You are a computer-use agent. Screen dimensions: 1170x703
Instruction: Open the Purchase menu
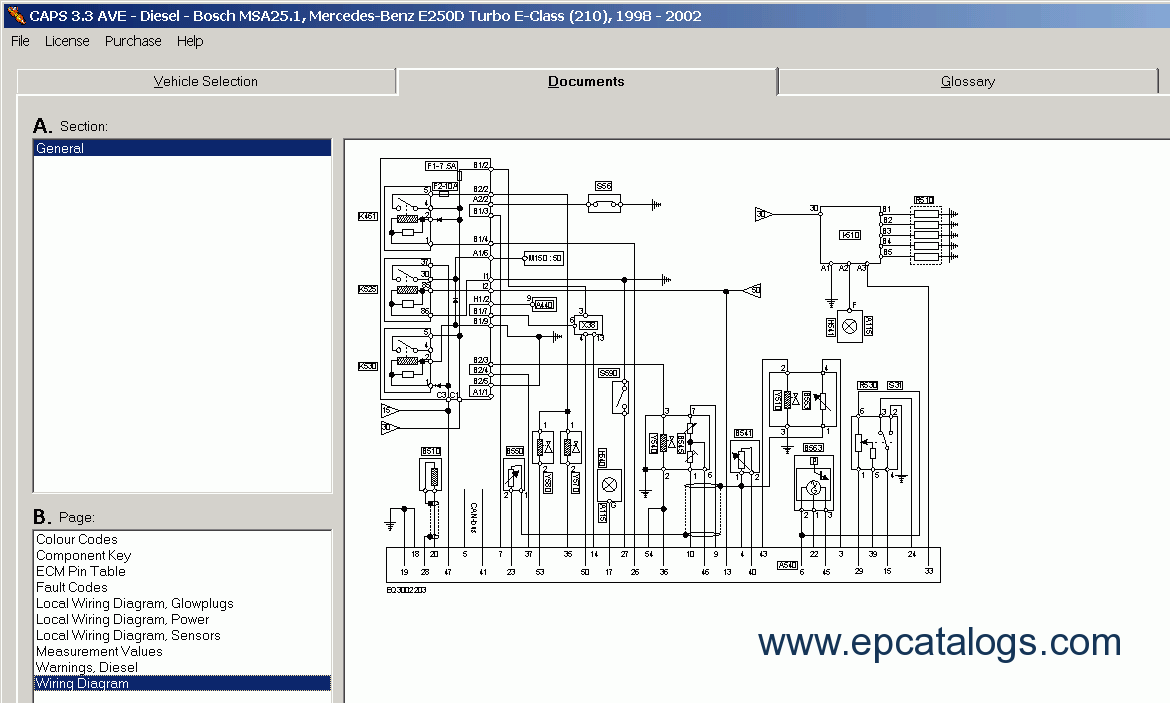(x=133, y=41)
